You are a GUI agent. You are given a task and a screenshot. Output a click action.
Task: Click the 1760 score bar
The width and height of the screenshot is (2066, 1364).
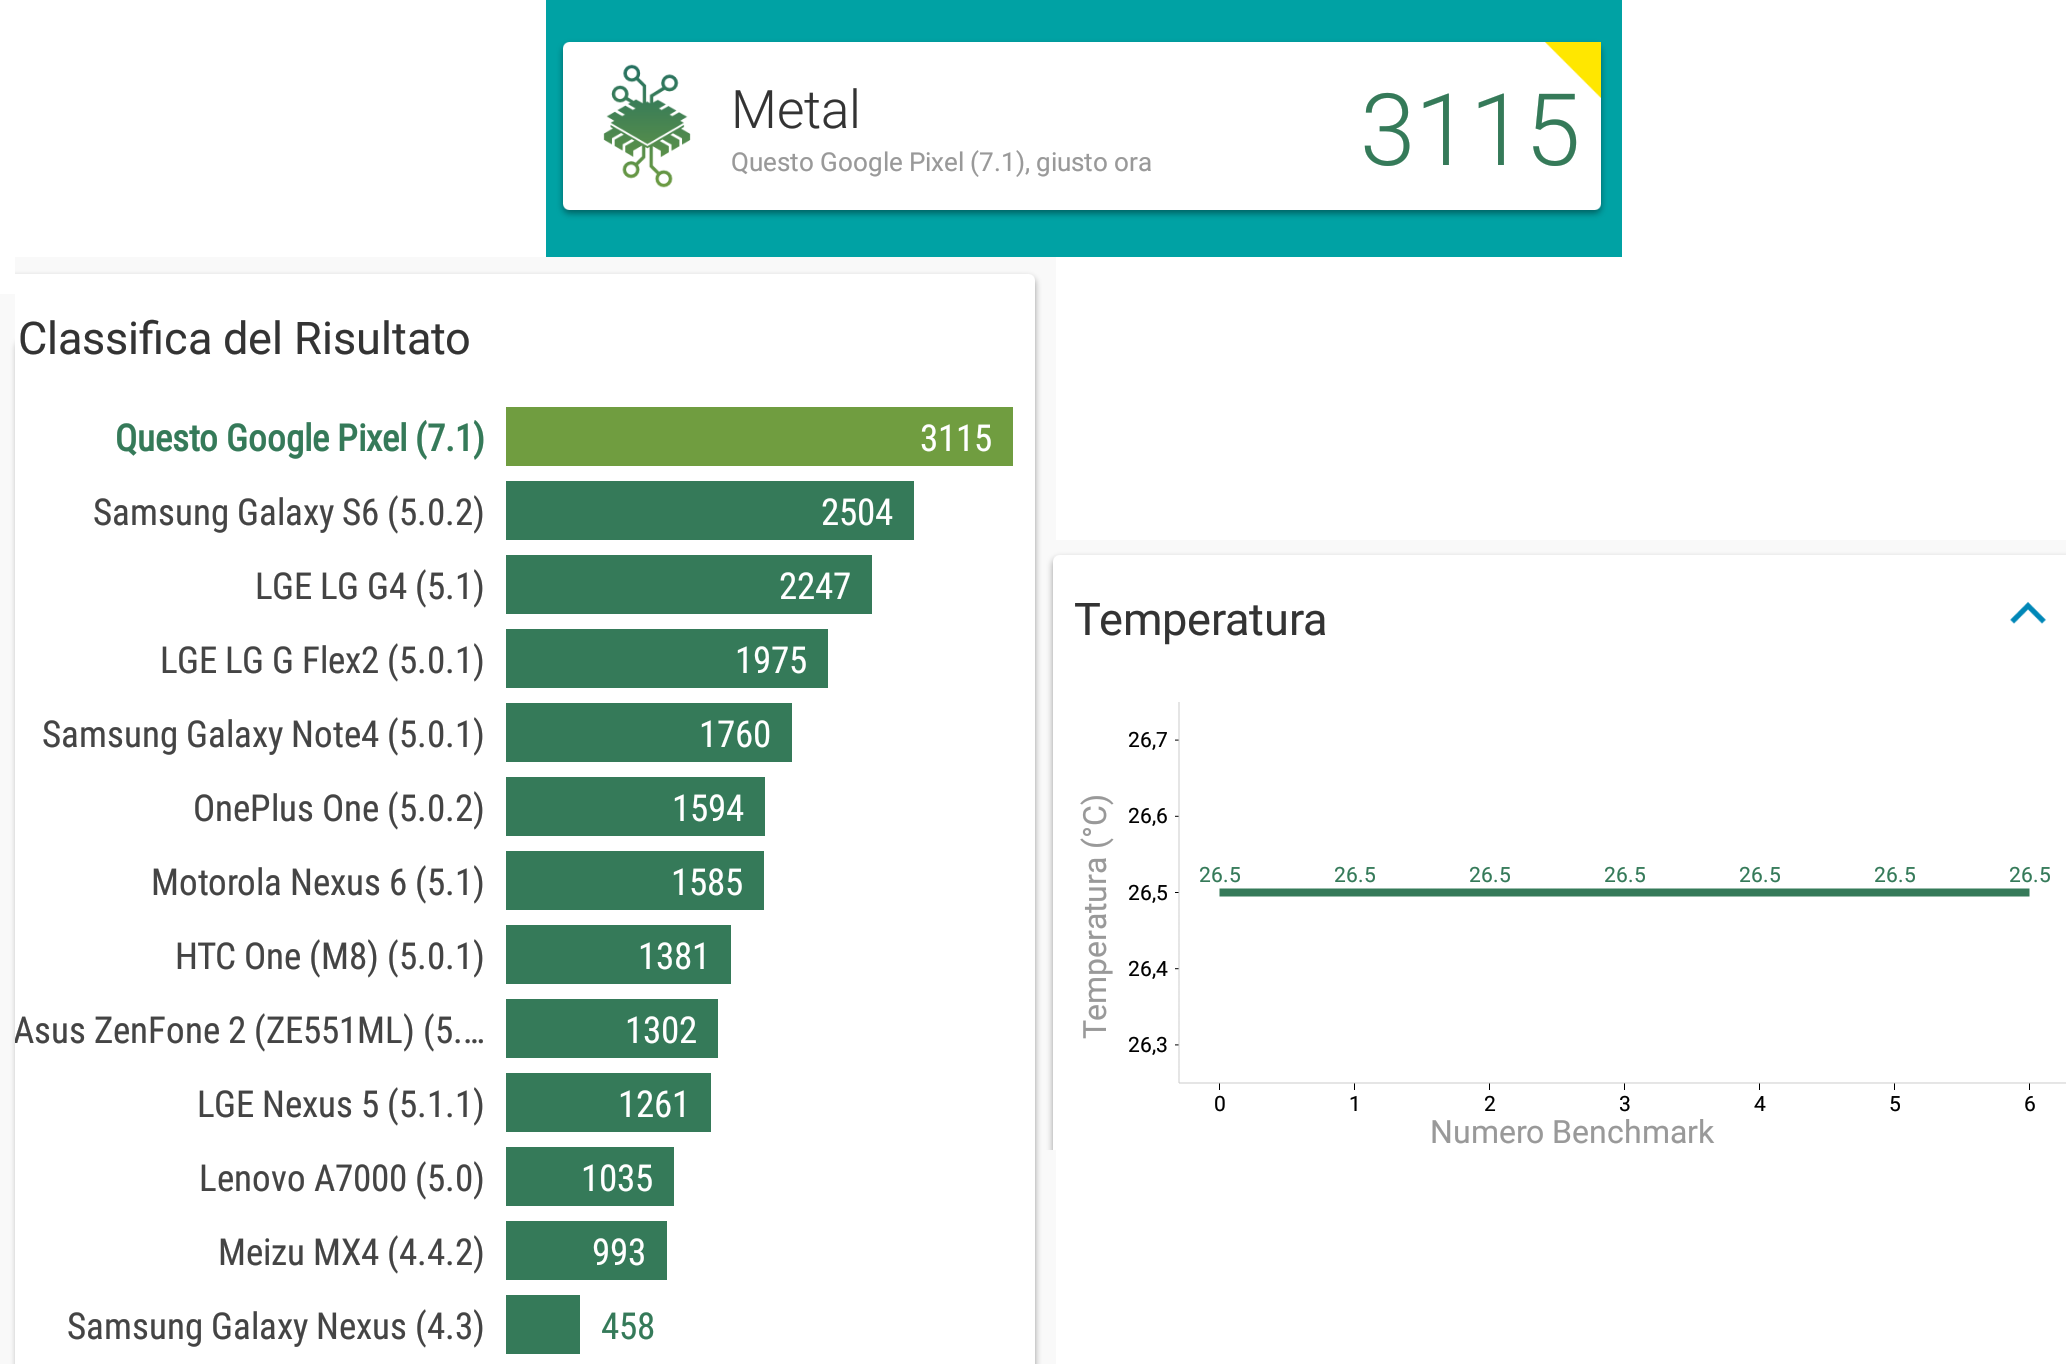click(x=648, y=733)
